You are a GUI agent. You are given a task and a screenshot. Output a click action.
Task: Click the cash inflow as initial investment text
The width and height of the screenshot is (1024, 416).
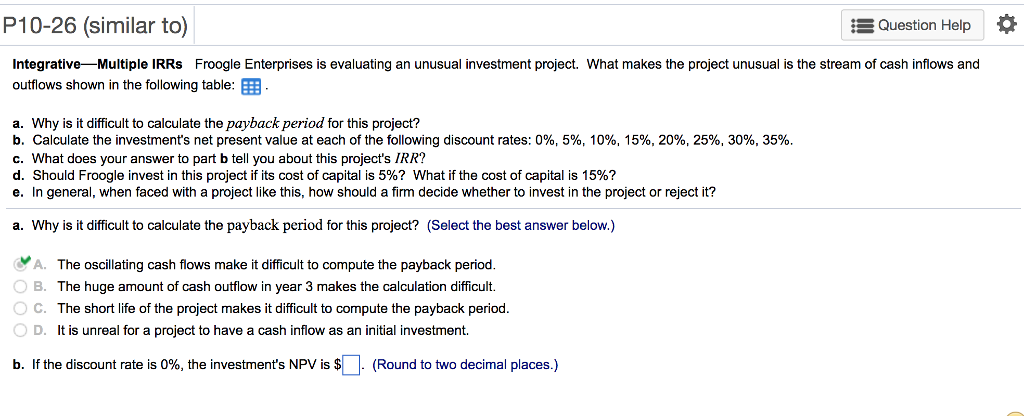pos(262,330)
